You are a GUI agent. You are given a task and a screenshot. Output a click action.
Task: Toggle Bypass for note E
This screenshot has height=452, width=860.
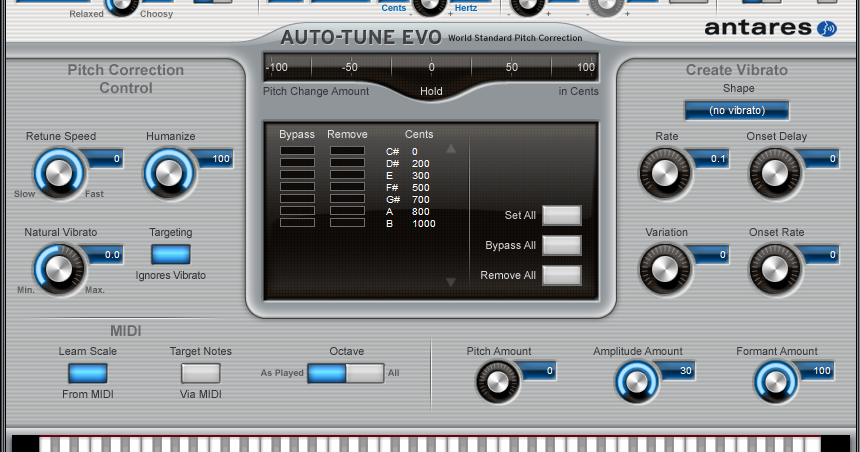(297, 175)
